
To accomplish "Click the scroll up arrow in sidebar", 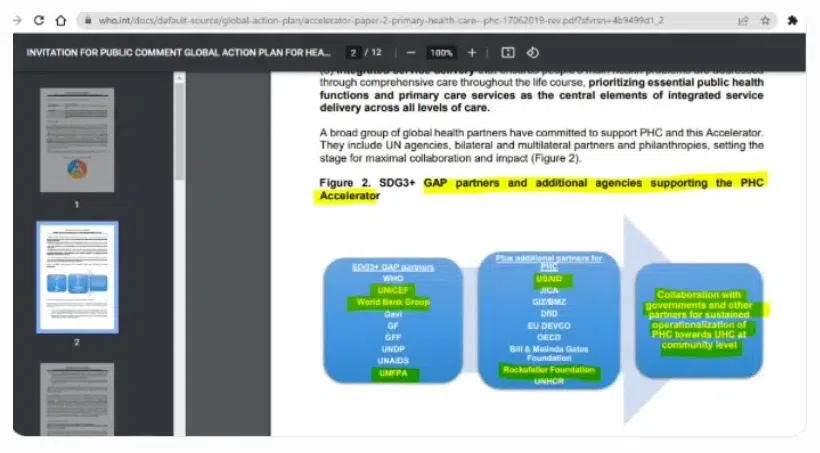I will tap(179, 78).
